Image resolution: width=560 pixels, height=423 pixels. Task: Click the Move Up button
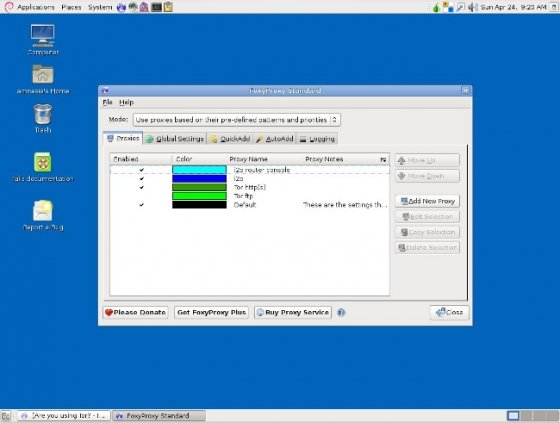point(428,160)
